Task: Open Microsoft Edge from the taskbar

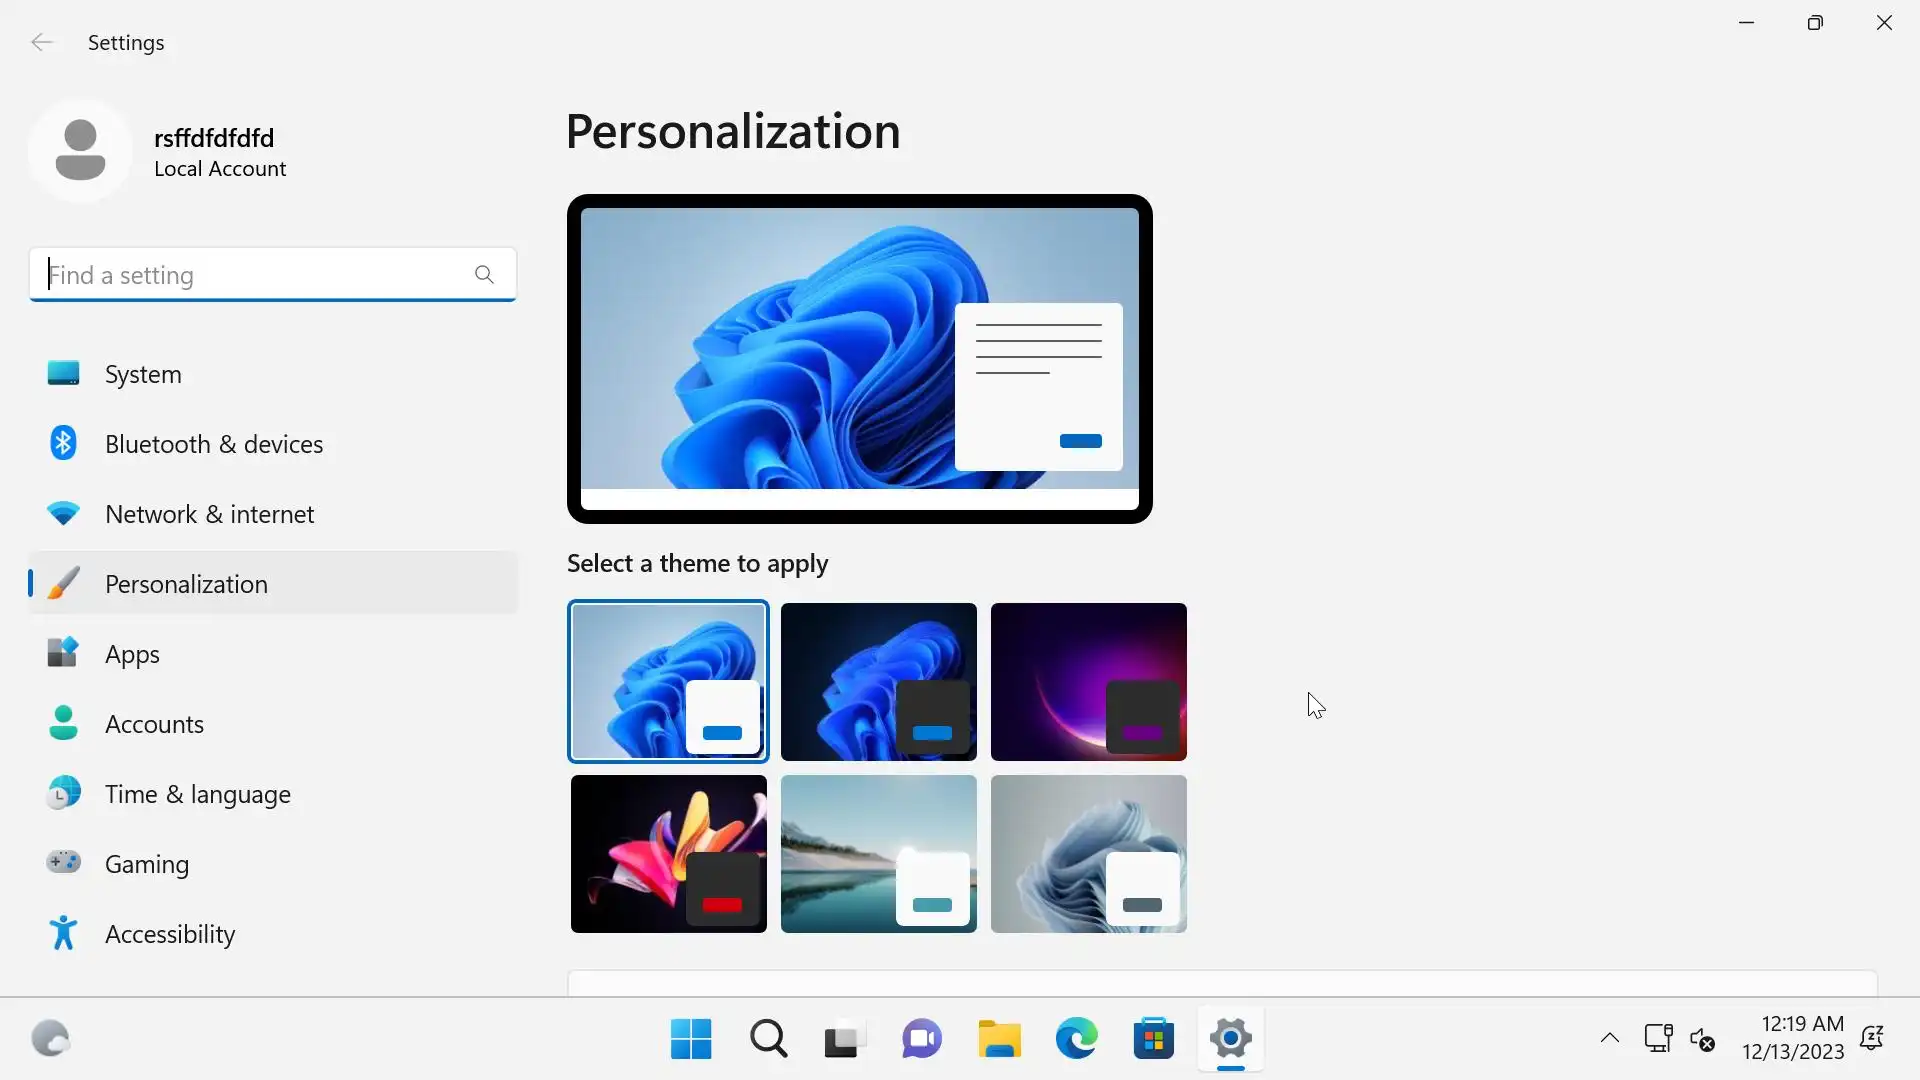Action: [x=1076, y=1039]
